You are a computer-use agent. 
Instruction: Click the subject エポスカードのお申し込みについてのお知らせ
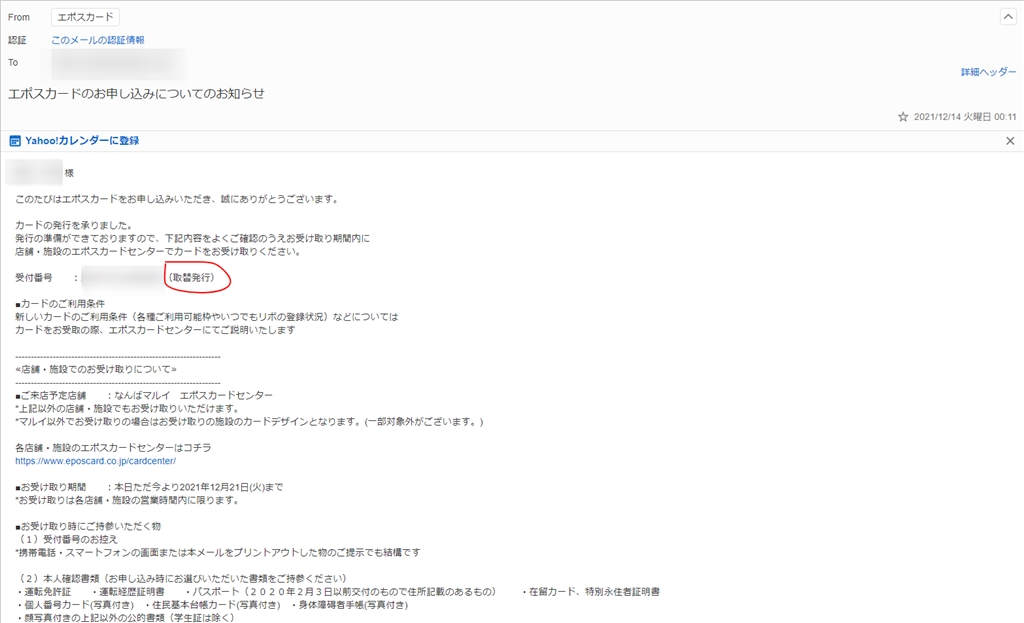click(x=136, y=93)
